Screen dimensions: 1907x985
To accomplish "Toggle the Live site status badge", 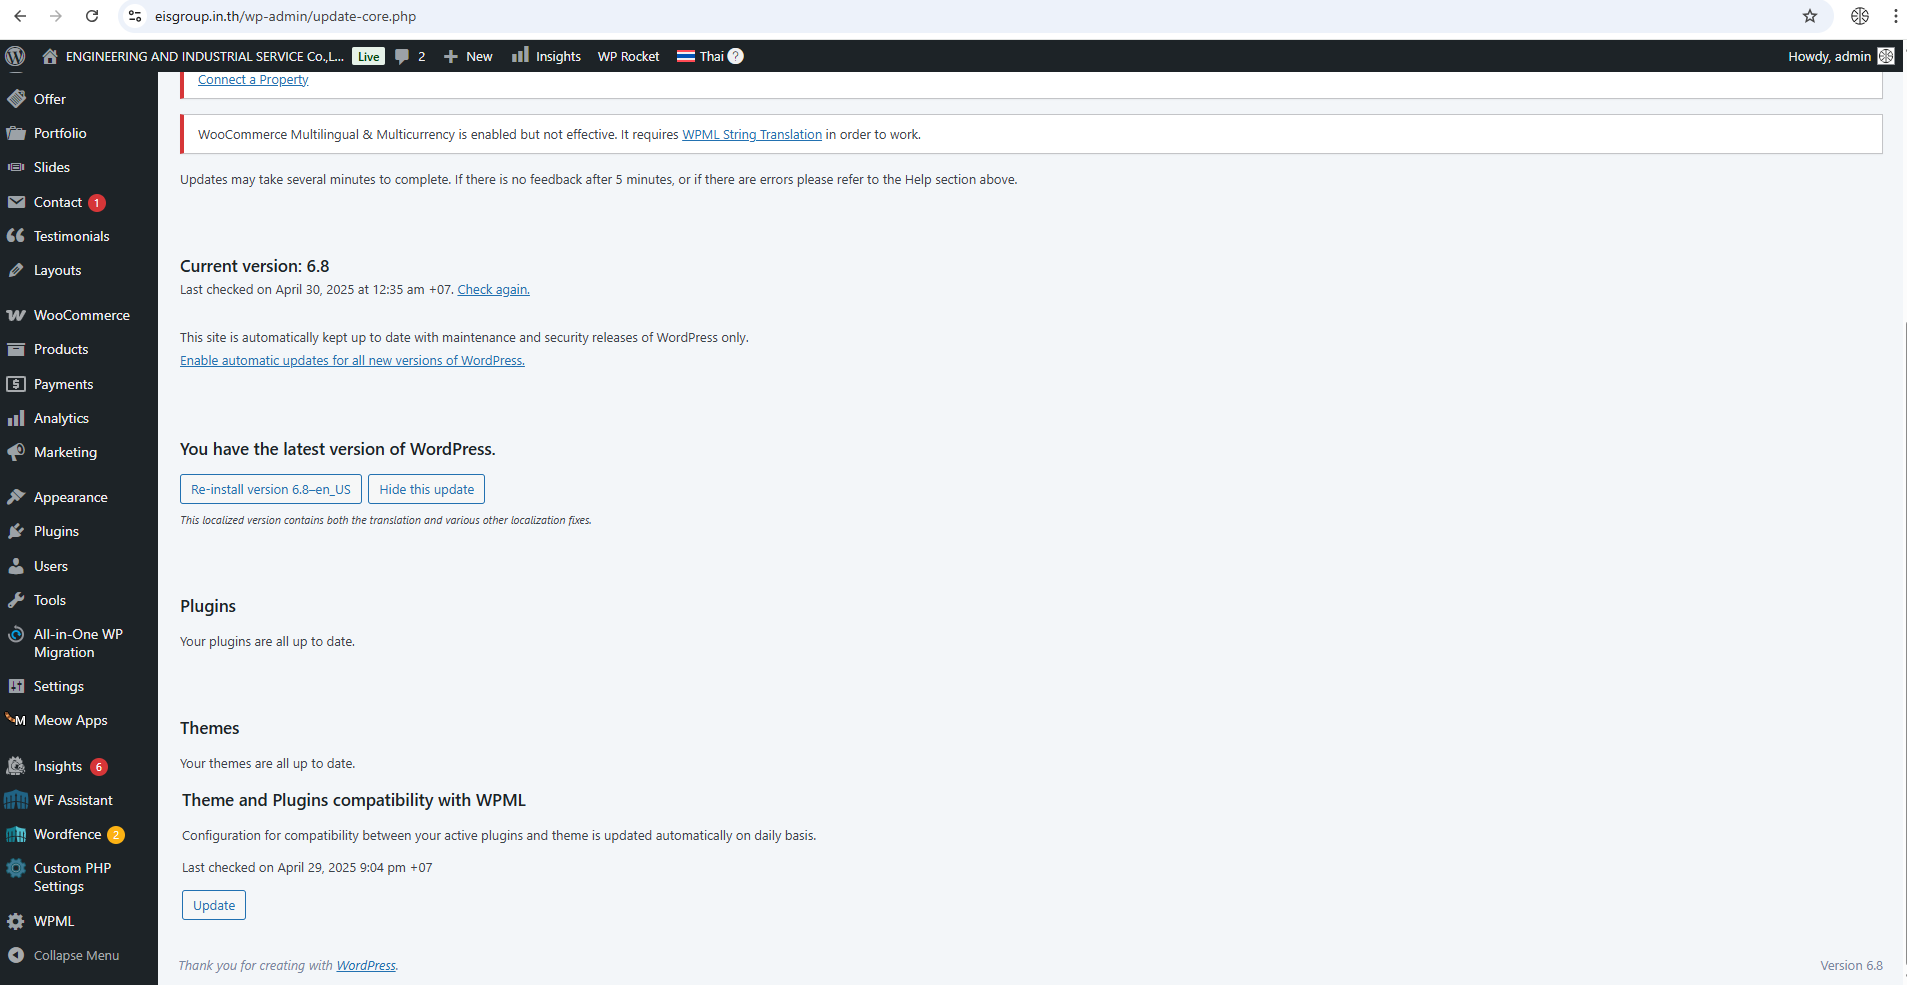I will coord(368,56).
